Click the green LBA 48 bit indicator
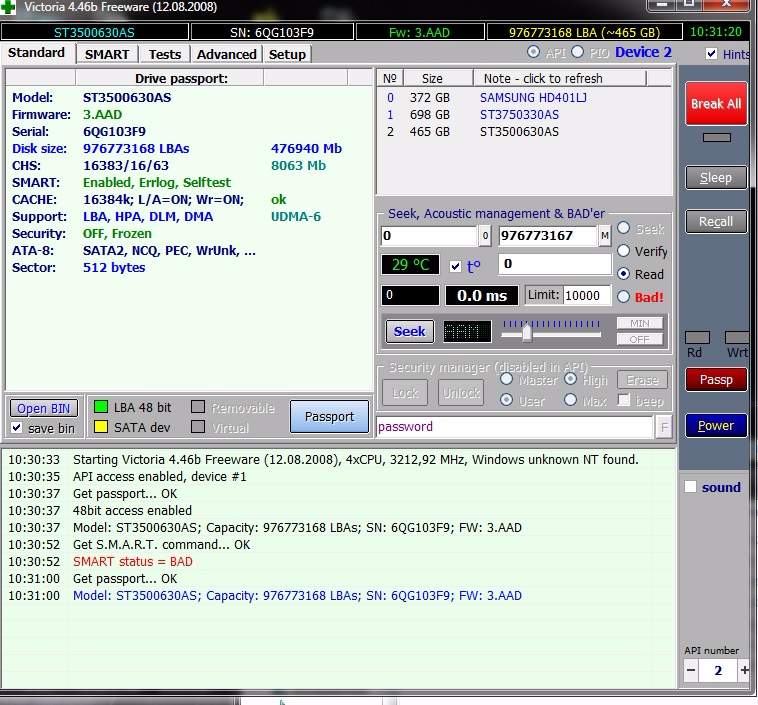Screen dimensions: 758x705 [101, 407]
